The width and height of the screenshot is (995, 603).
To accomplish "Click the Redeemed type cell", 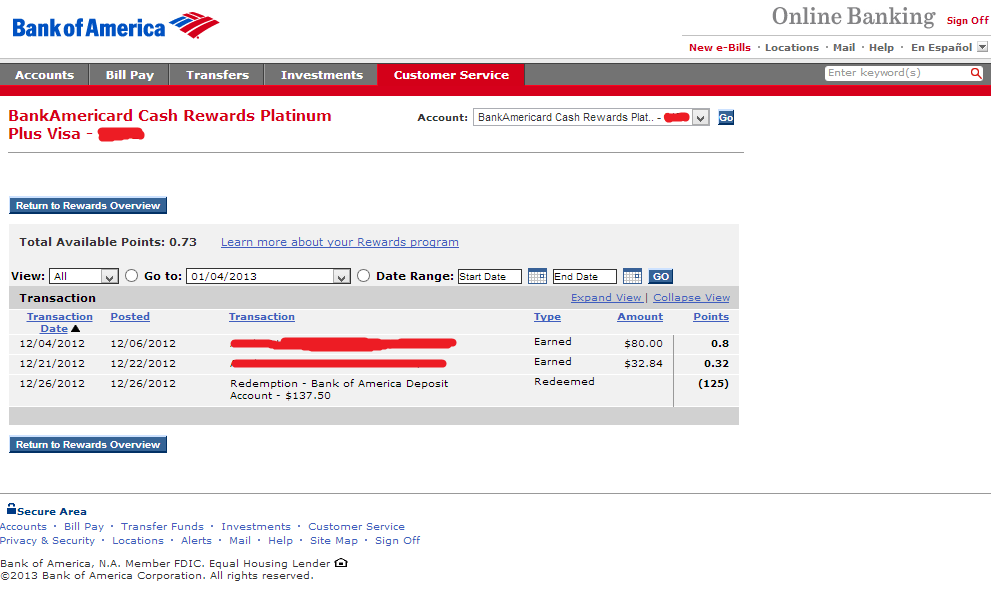I will (x=564, y=381).
